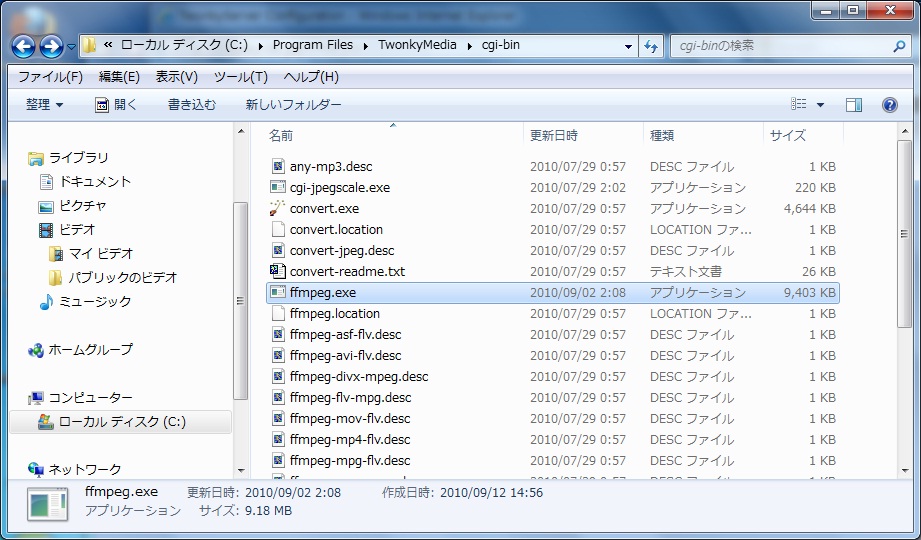Click 新しいフォルダー button
This screenshot has height=540, width=921.
pyautogui.click(x=293, y=105)
